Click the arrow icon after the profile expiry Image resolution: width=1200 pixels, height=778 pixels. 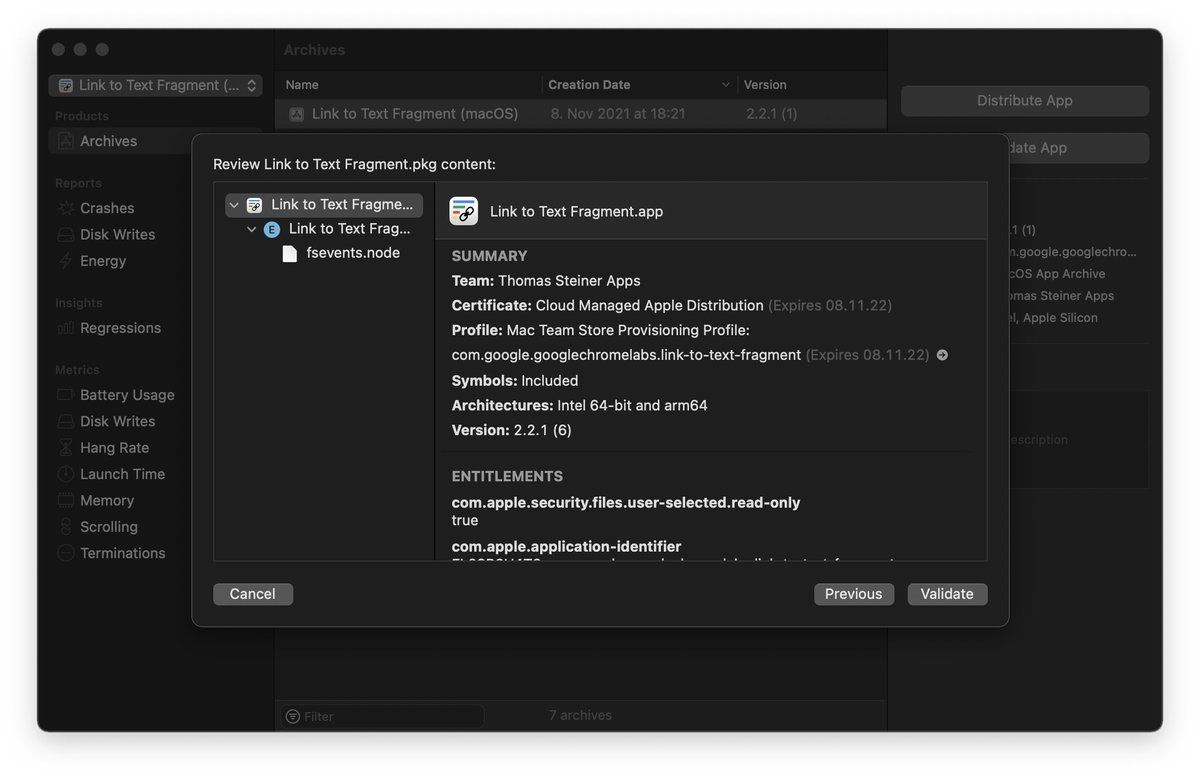click(x=942, y=355)
